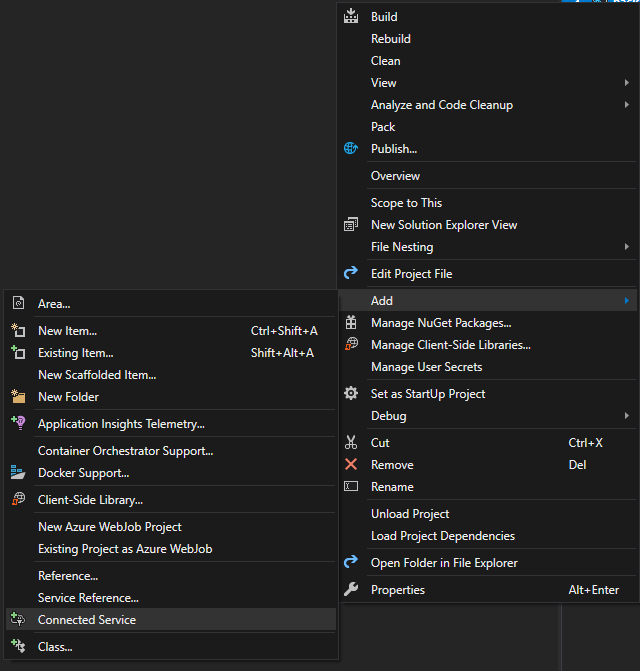Click the Set as StartUp Project gear icon
This screenshot has height=671, width=640.
pyautogui.click(x=351, y=393)
